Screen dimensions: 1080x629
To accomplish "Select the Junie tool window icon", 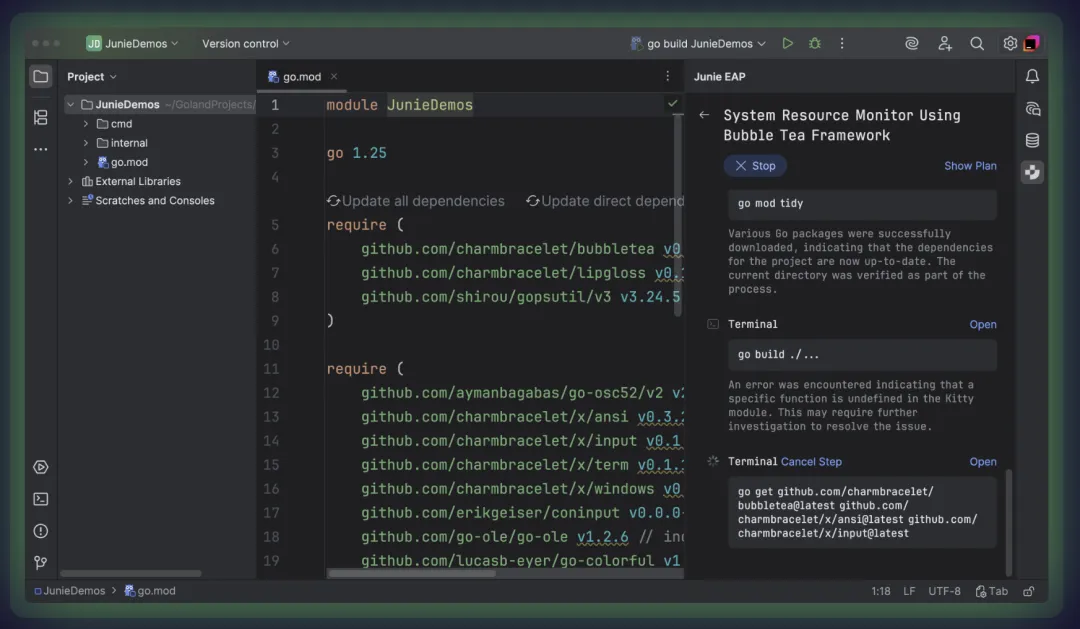I will point(1032,172).
